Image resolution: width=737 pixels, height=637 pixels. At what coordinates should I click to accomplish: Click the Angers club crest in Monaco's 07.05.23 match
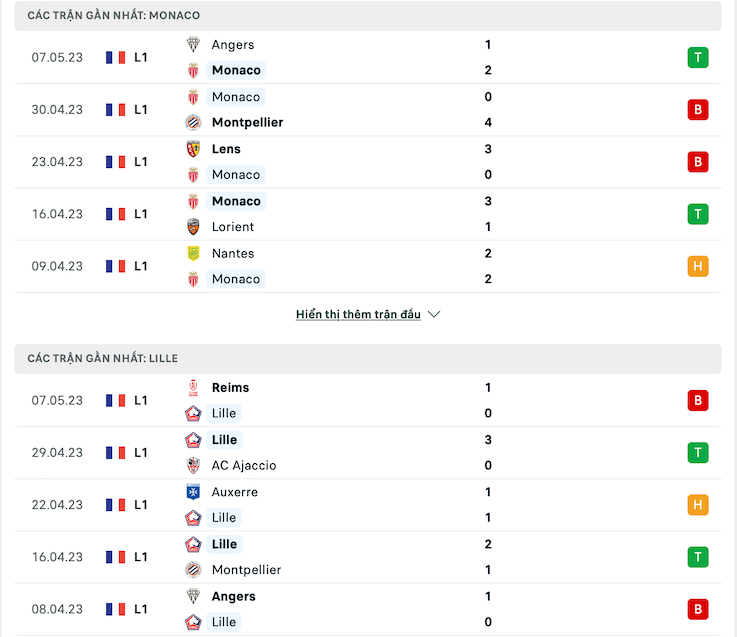[x=193, y=45]
